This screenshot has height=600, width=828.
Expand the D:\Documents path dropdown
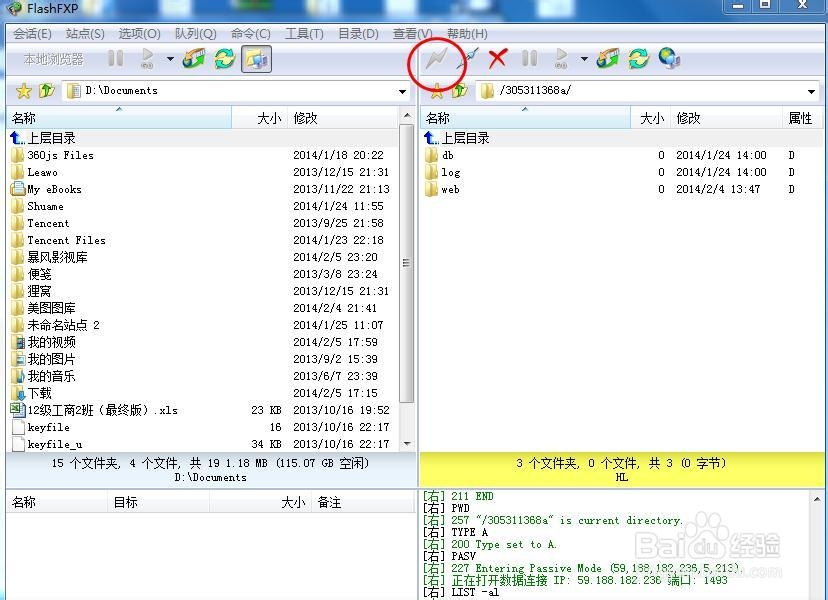pos(402,91)
